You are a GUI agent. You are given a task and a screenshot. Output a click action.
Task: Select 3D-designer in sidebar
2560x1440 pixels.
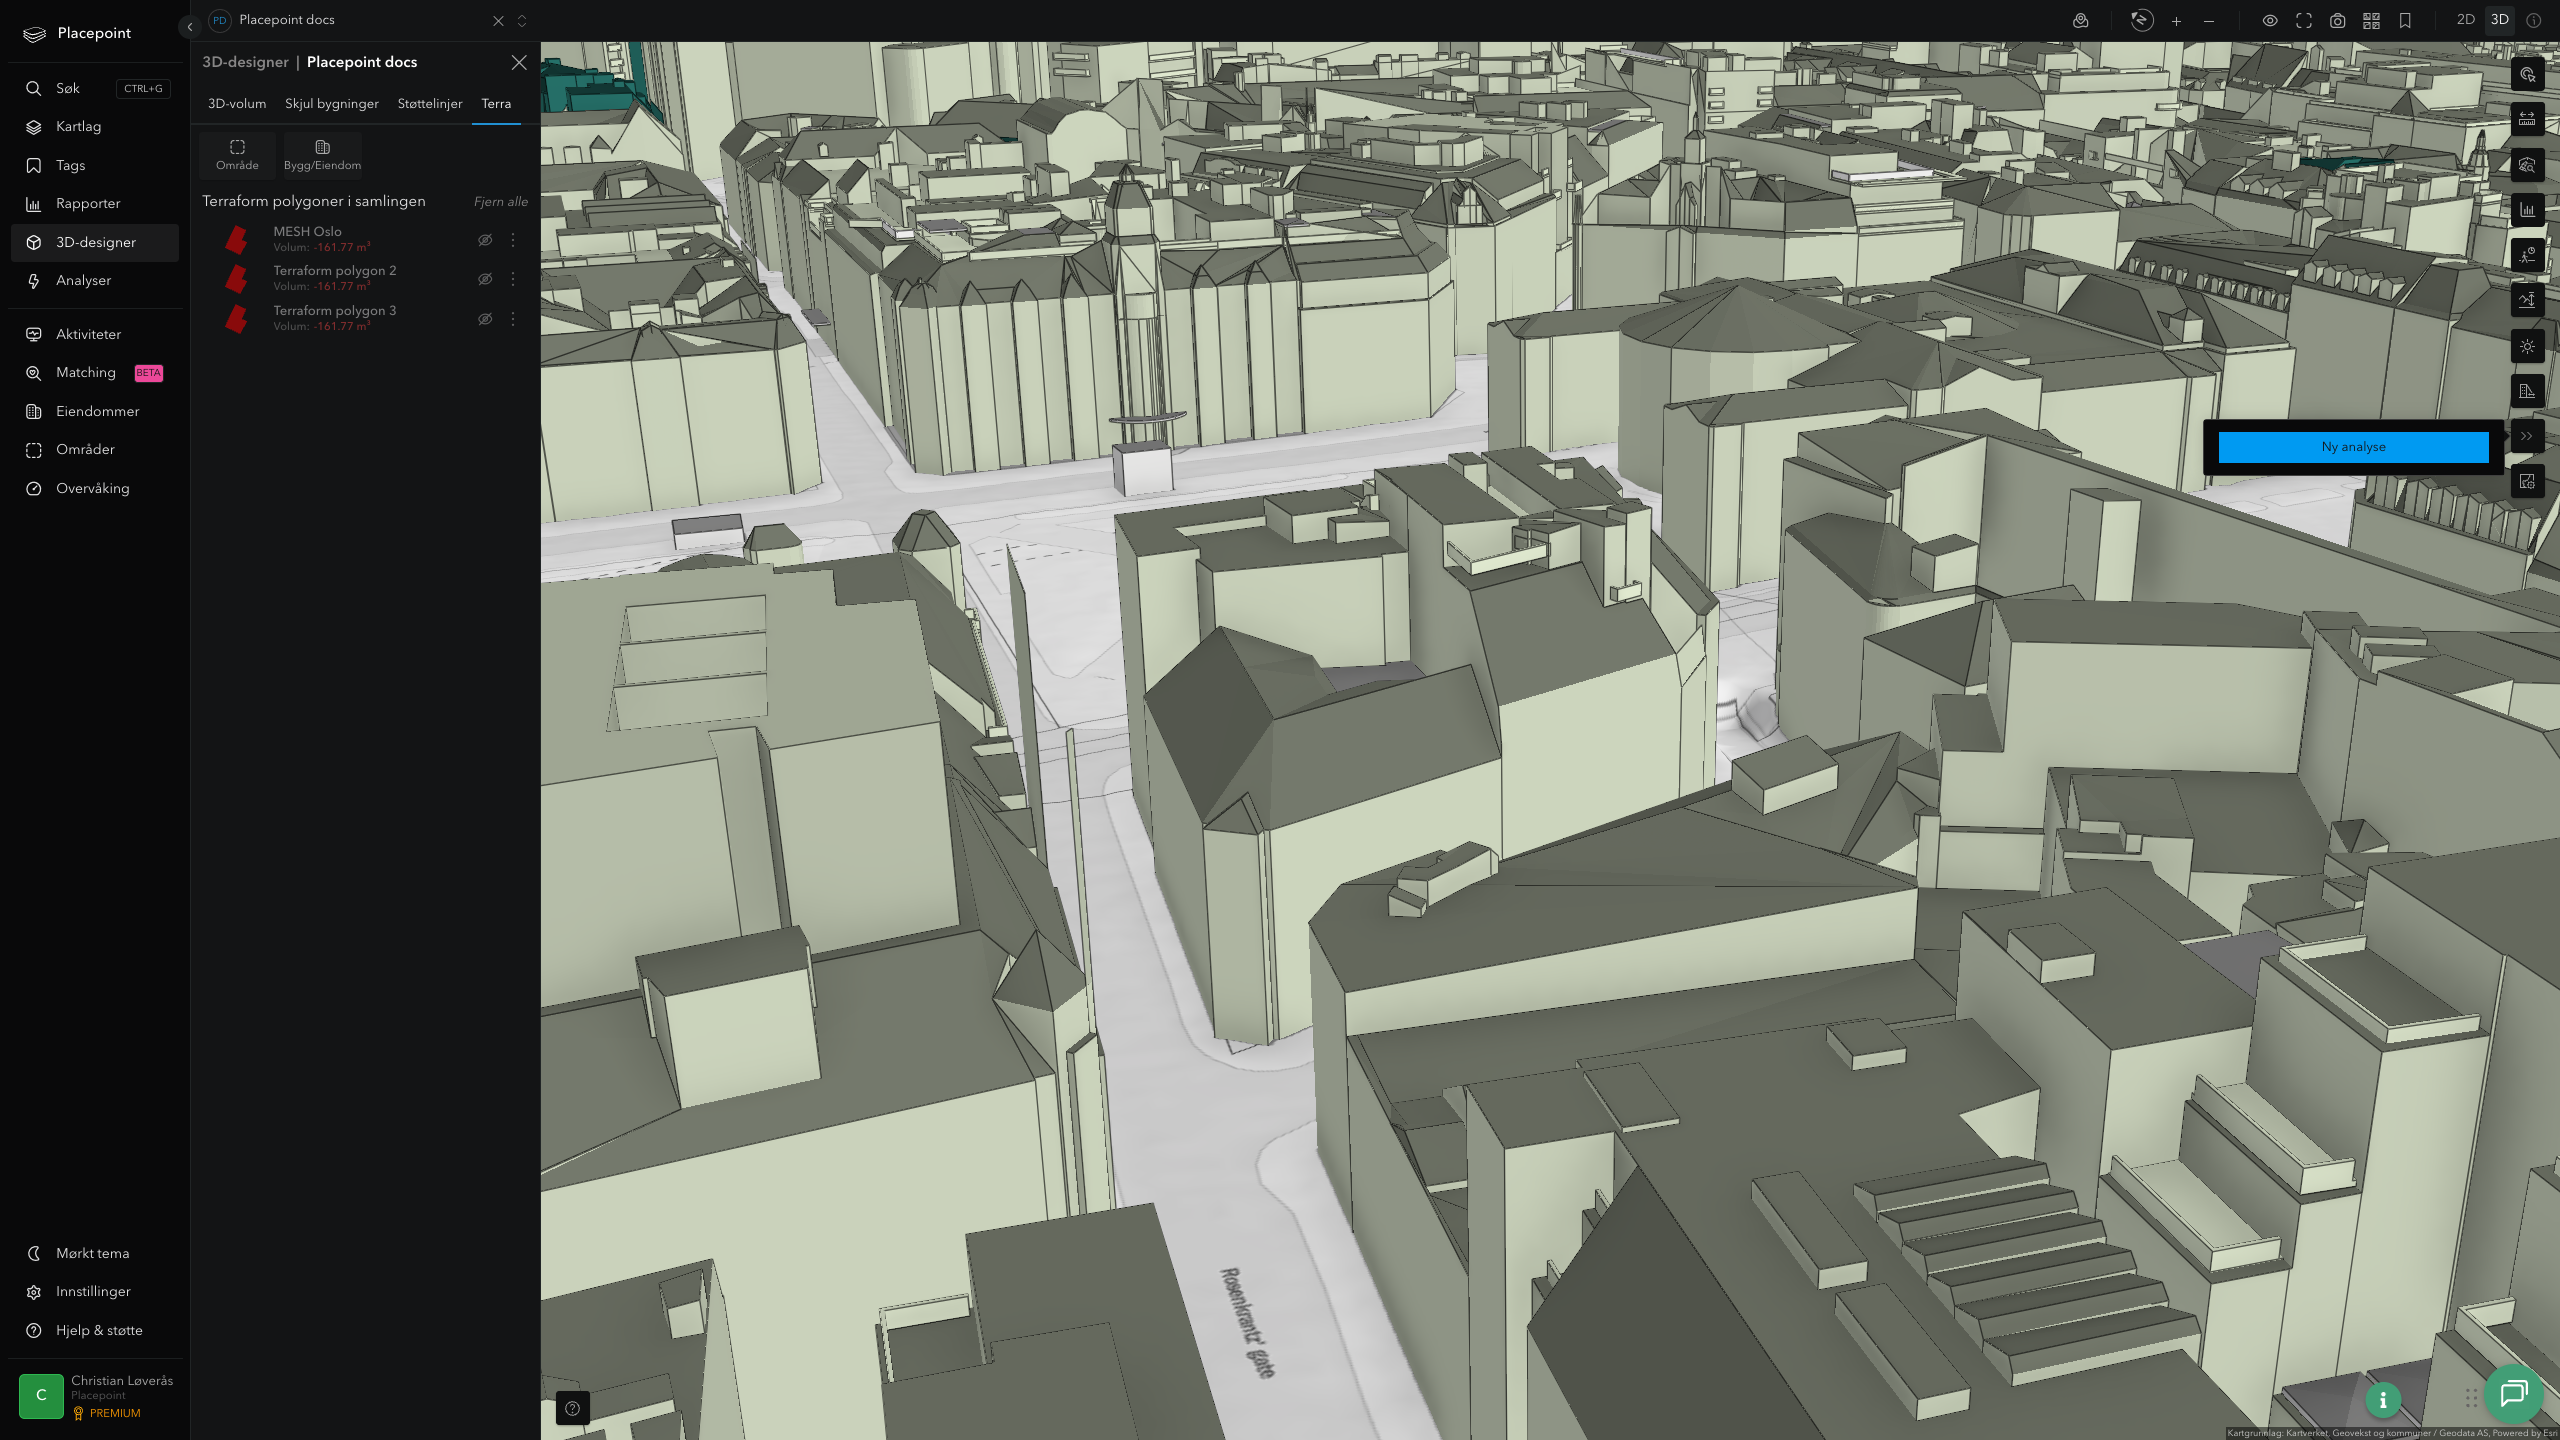[95, 242]
